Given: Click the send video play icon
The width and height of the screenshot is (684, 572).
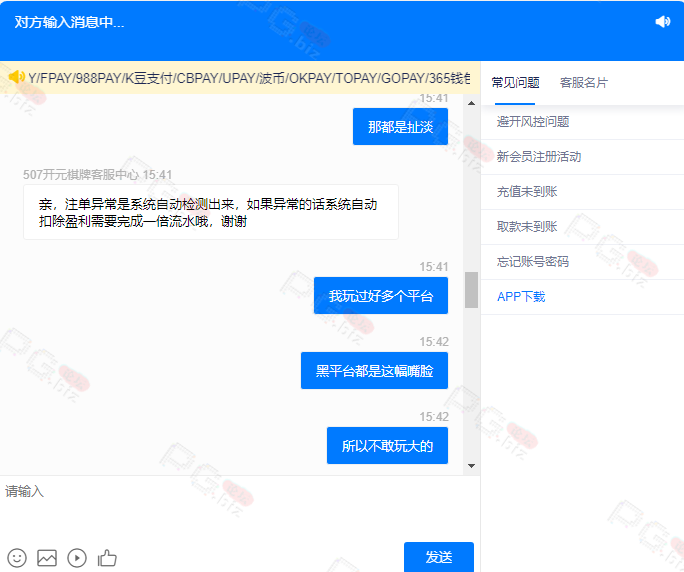Looking at the screenshot, I should (x=77, y=558).
